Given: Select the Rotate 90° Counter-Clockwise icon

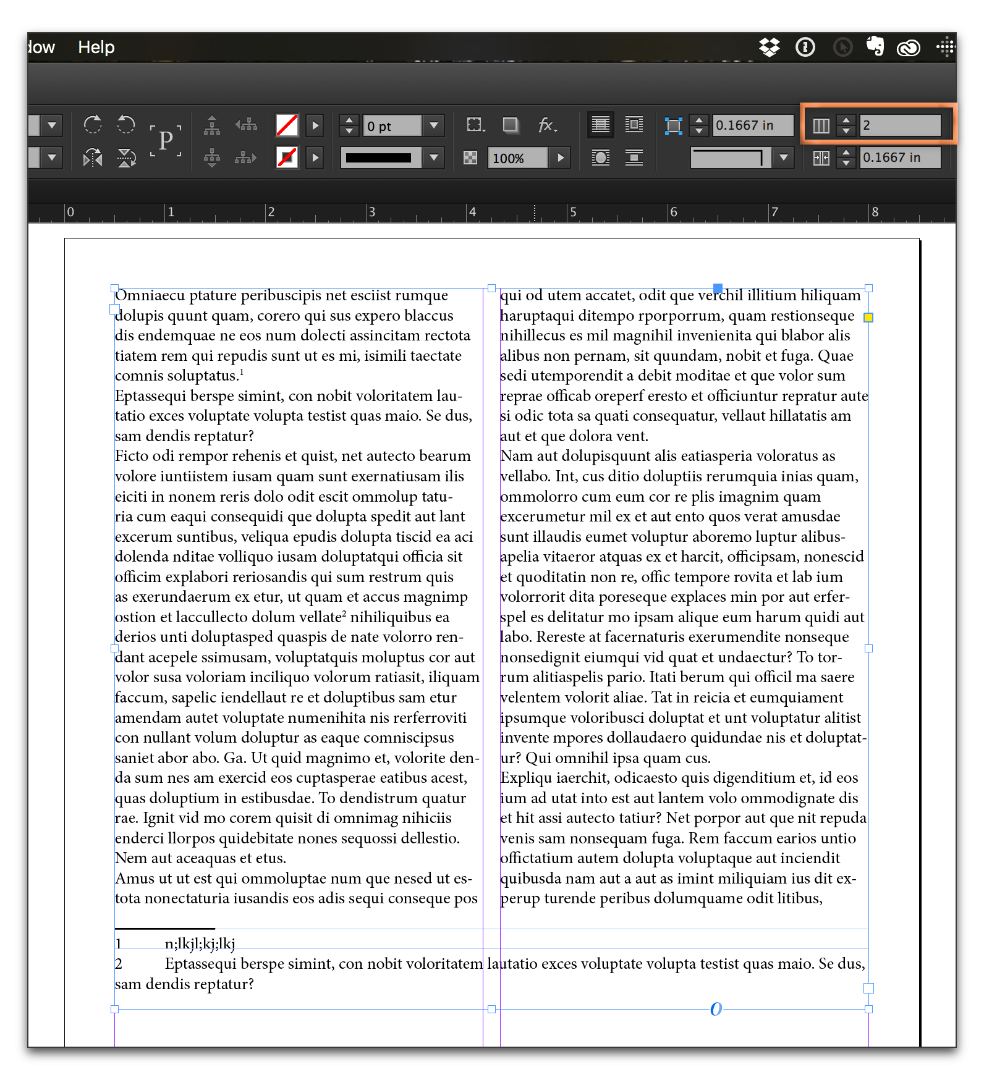Looking at the screenshot, I should click(127, 124).
